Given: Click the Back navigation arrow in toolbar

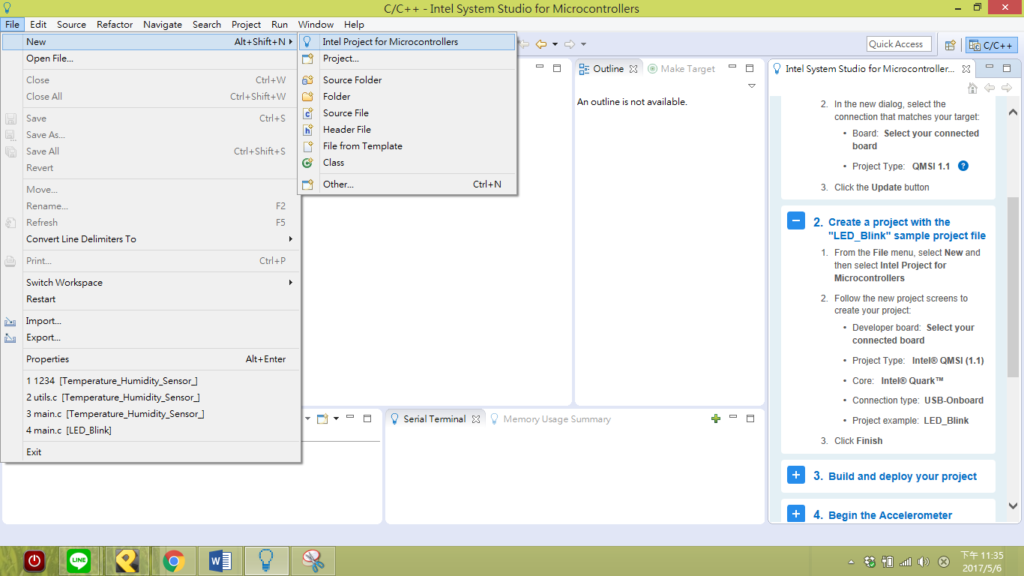Looking at the screenshot, I should point(541,44).
